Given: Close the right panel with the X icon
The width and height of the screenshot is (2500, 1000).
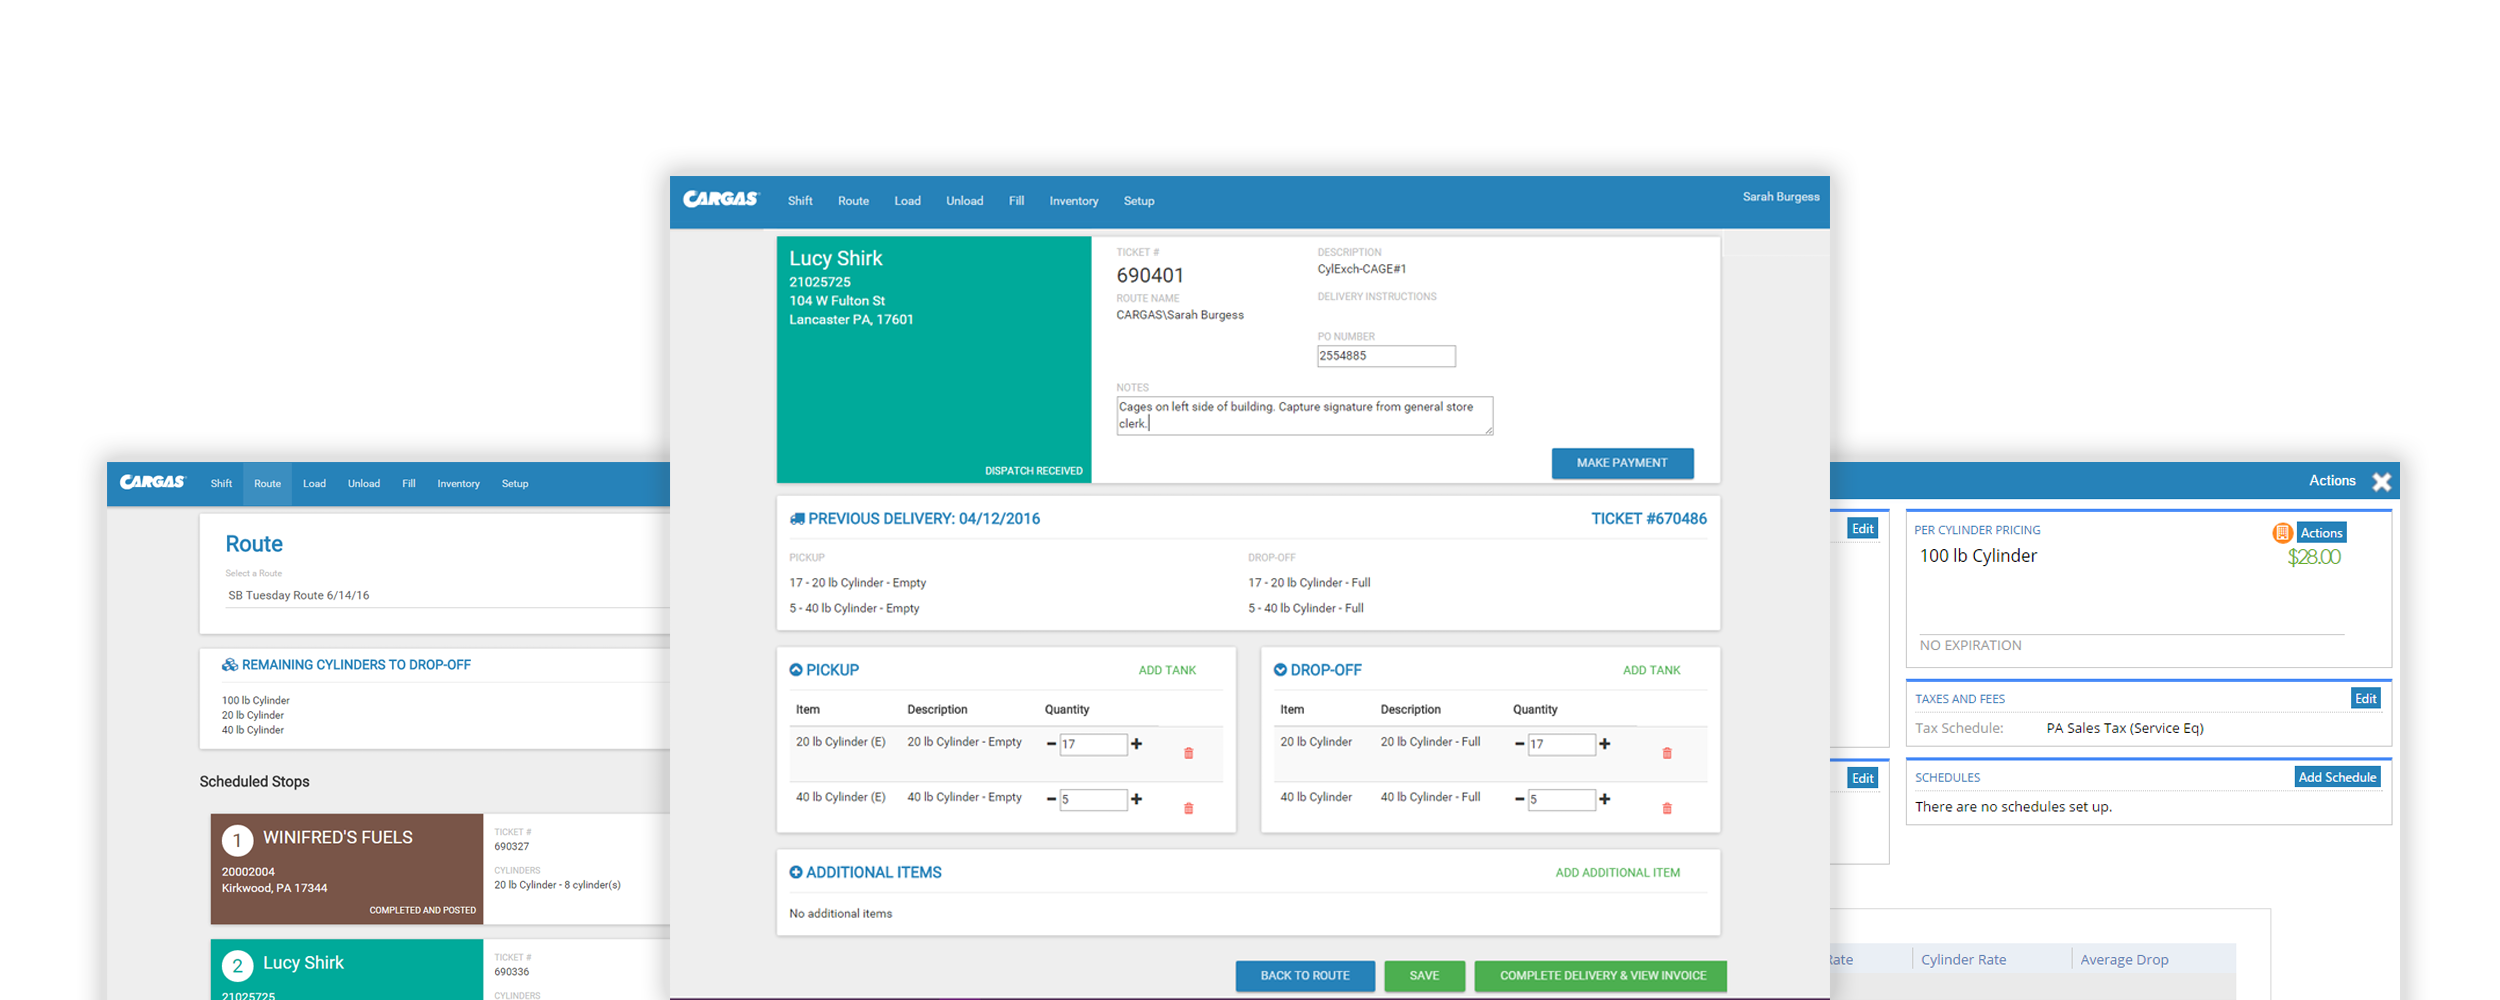Looking at the screenshot, I should pos(2382,482).
